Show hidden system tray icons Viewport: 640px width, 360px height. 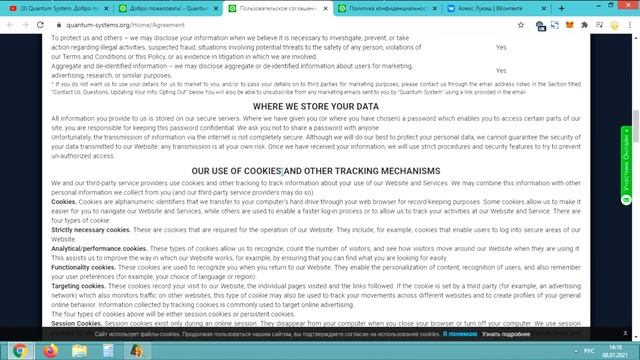(576, 351)
